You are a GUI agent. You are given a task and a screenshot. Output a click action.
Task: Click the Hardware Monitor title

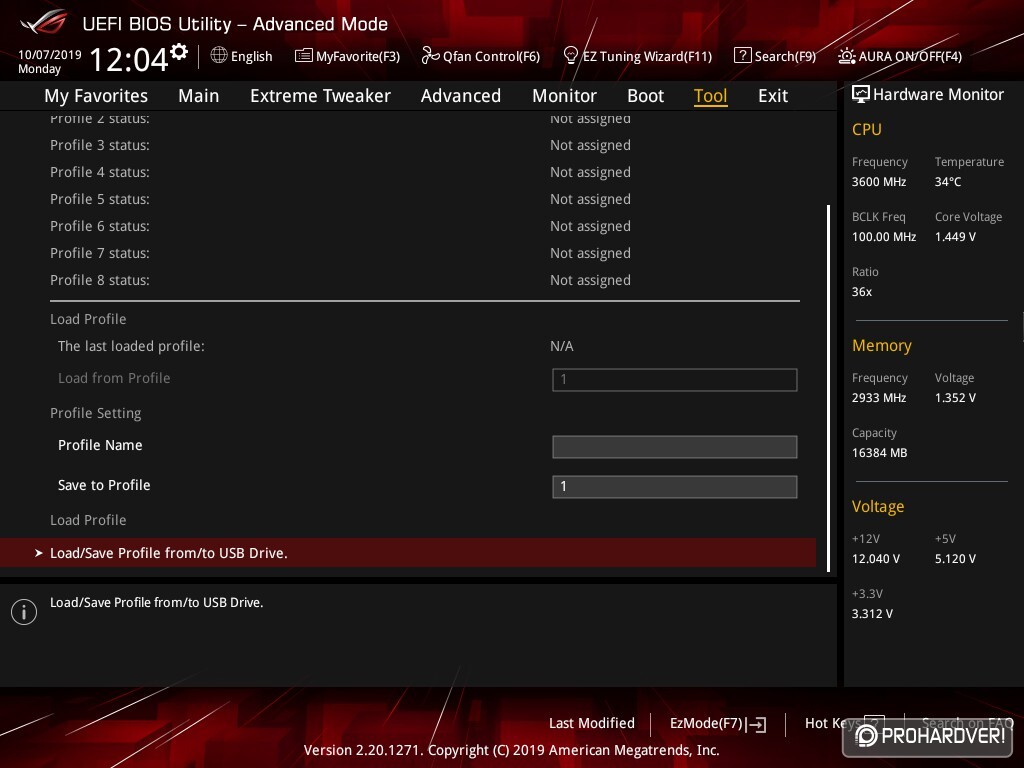pyautogui.click(x=938, y=95)
